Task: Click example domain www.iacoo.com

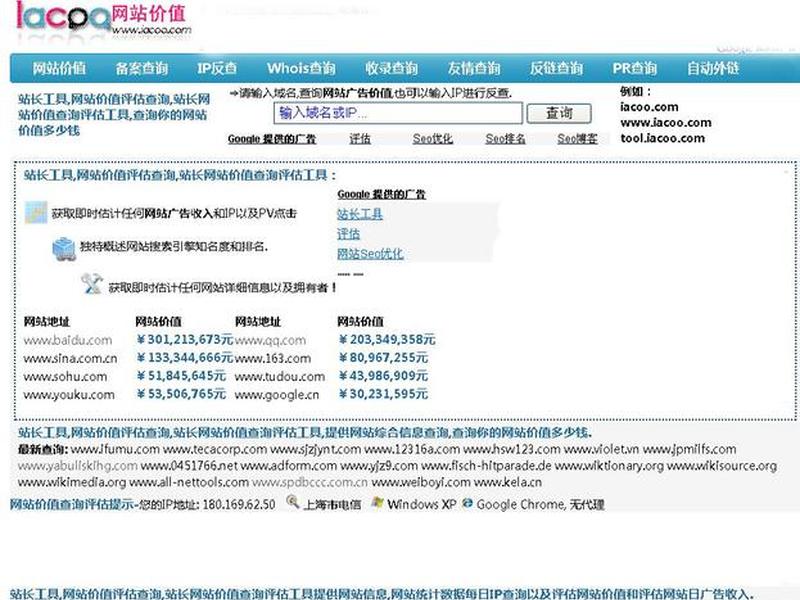Action: click(x=665, y=122)
